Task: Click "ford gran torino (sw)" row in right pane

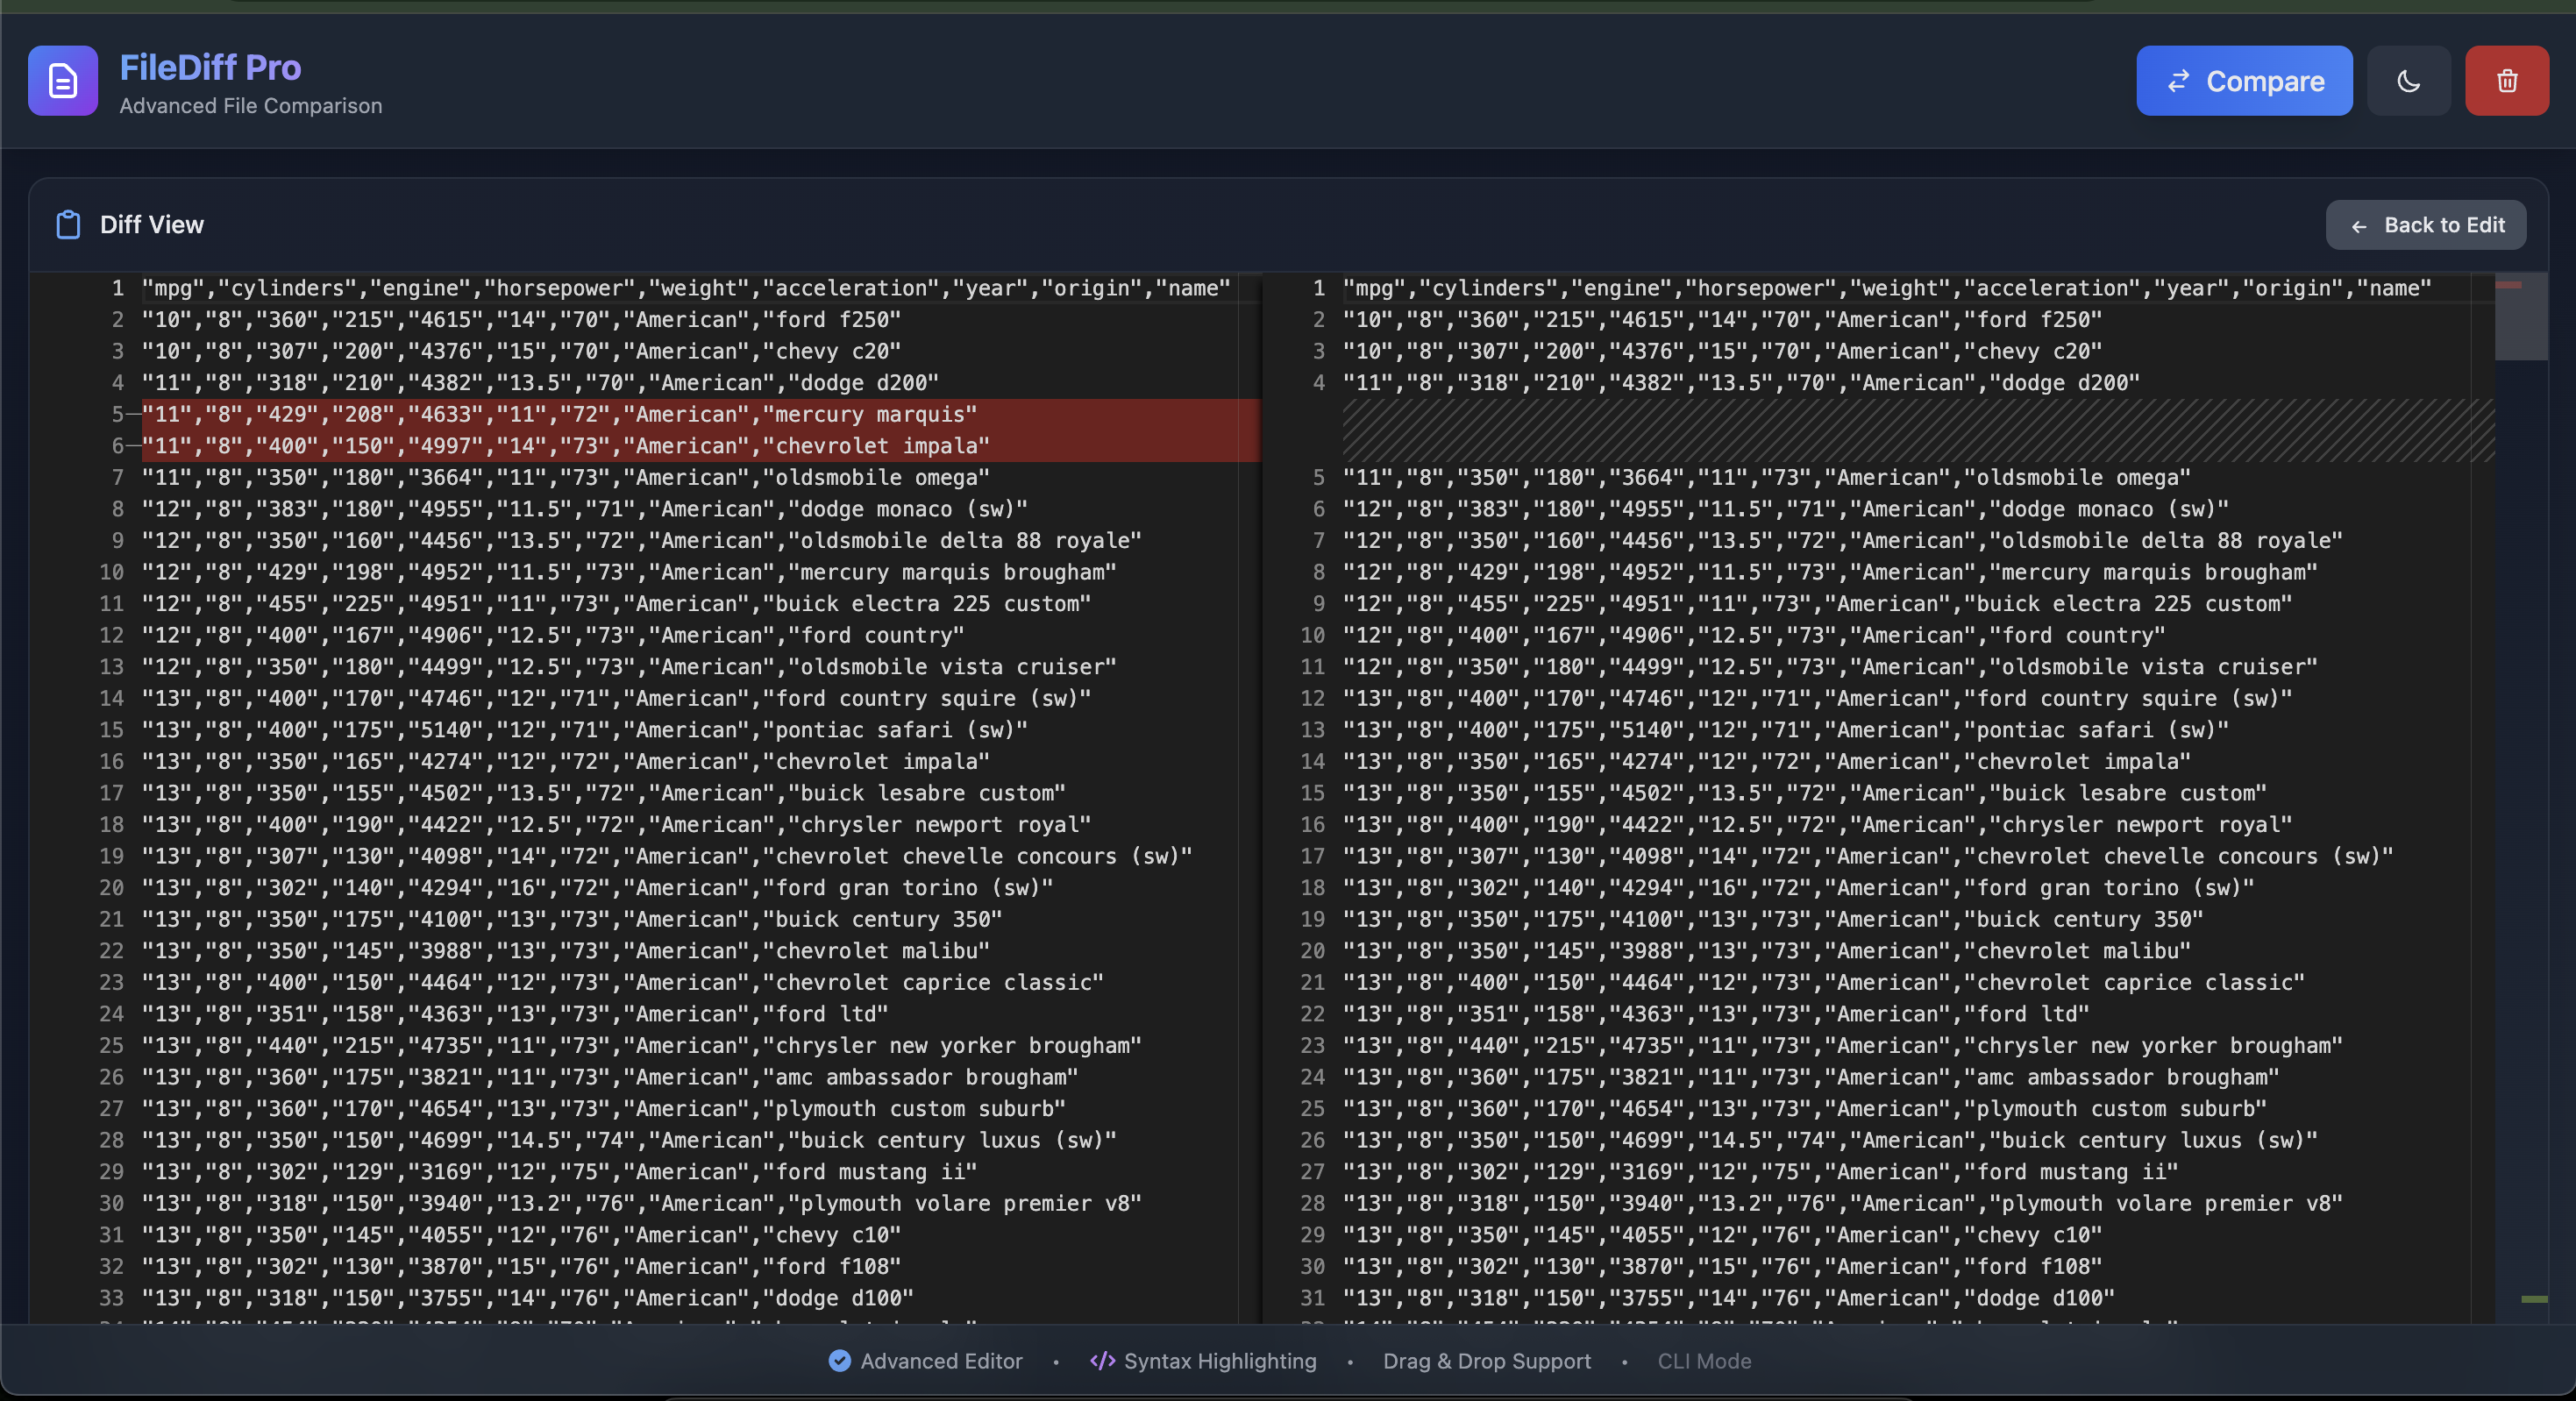Action: pos(1798,888)
